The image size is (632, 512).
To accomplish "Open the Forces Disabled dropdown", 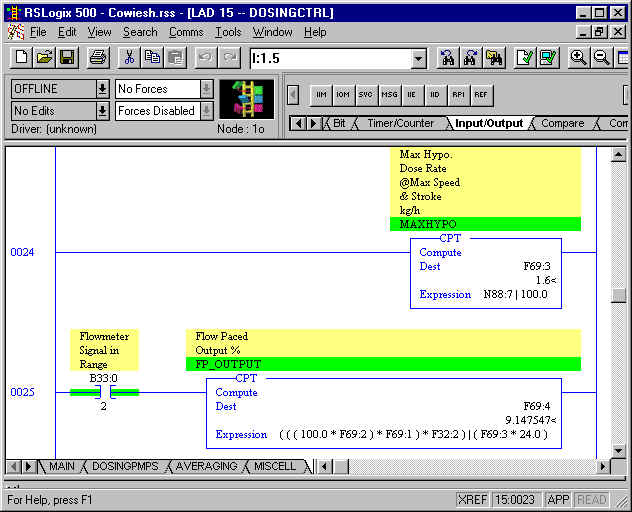I will (206, 110).
